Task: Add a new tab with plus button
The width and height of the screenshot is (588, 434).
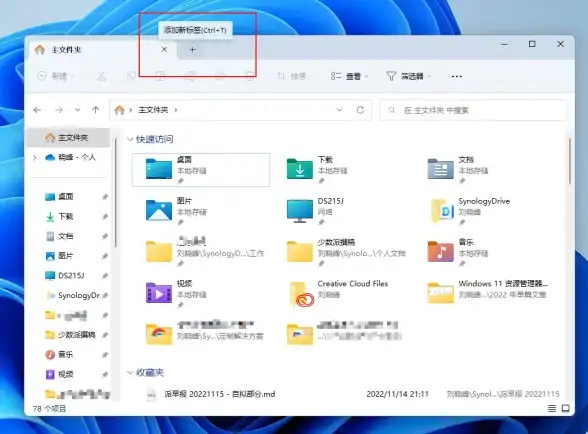Action: click(192, 50)
